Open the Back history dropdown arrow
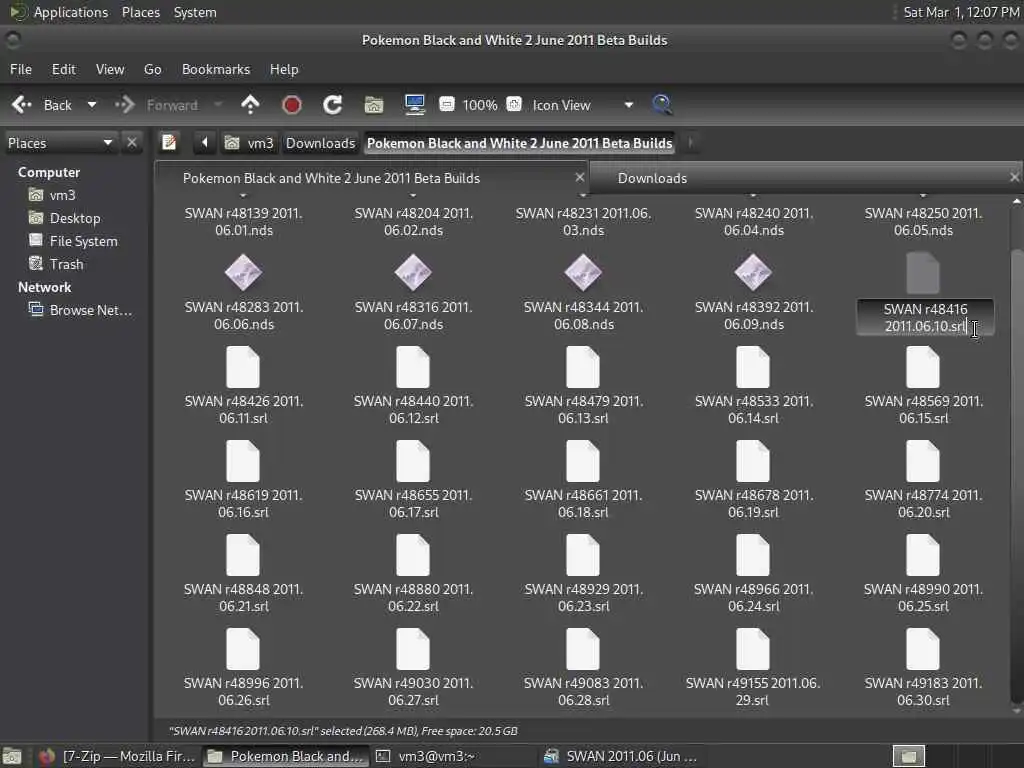Image resolution: width=1024 pixels, height=768 pixels. (92, 104)
